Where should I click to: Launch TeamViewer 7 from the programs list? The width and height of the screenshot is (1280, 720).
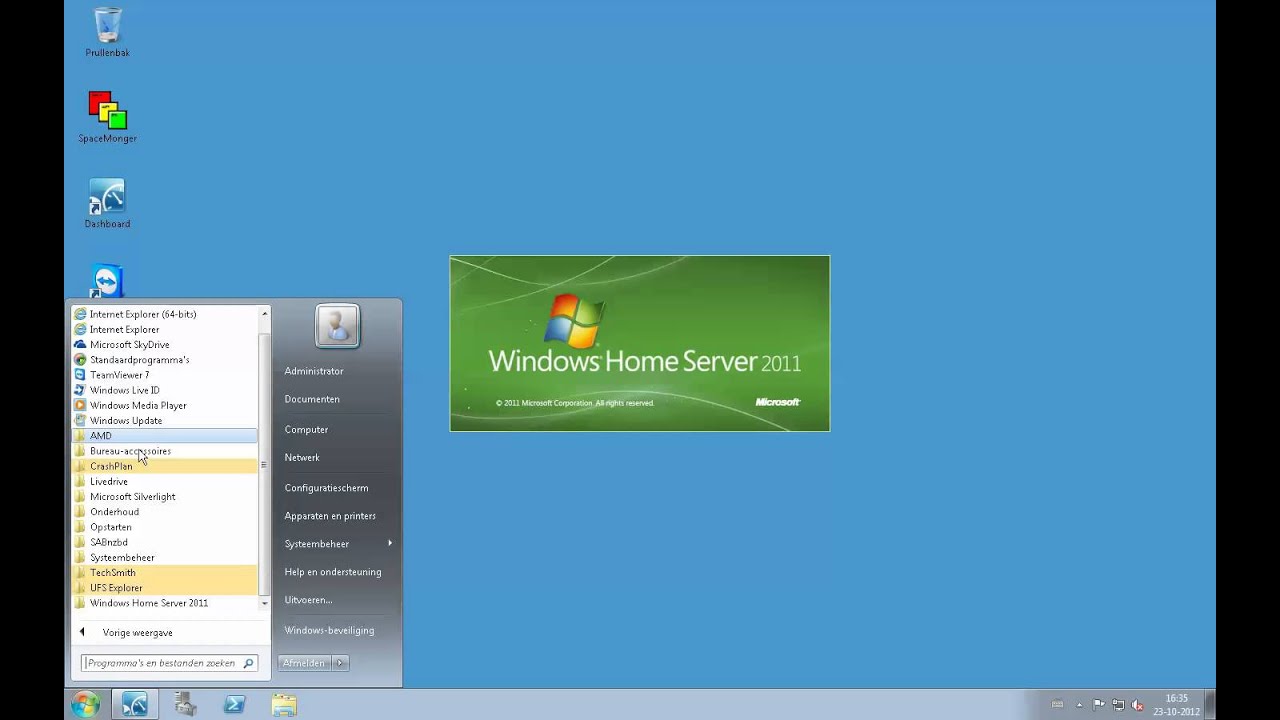165,375
